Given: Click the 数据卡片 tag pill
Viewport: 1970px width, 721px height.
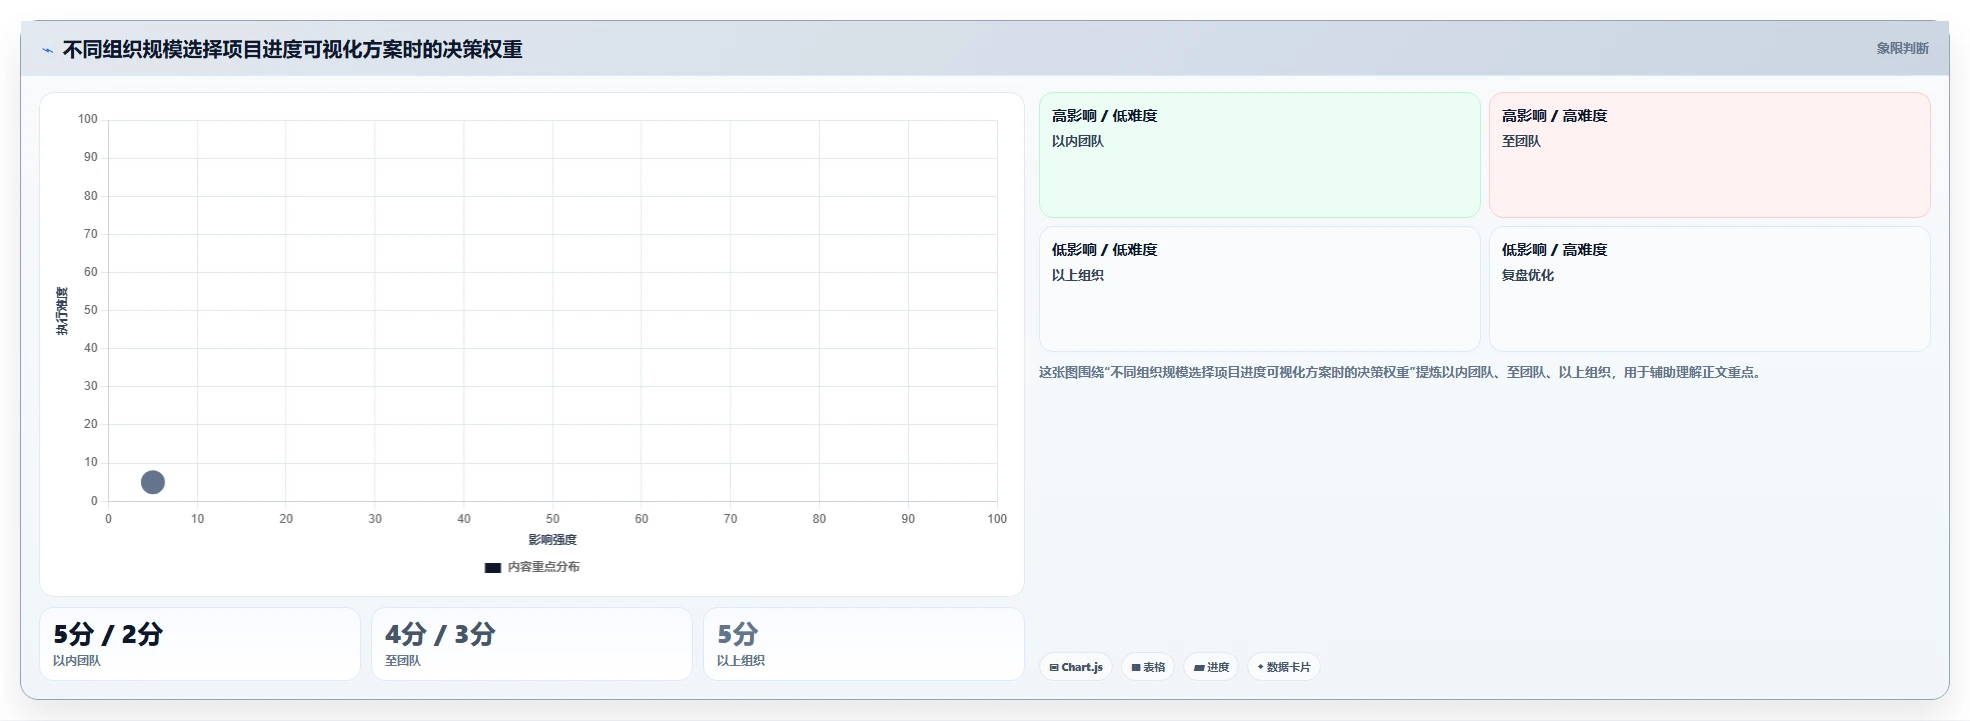Looking at the screenshot, I should pos(1284,667).
